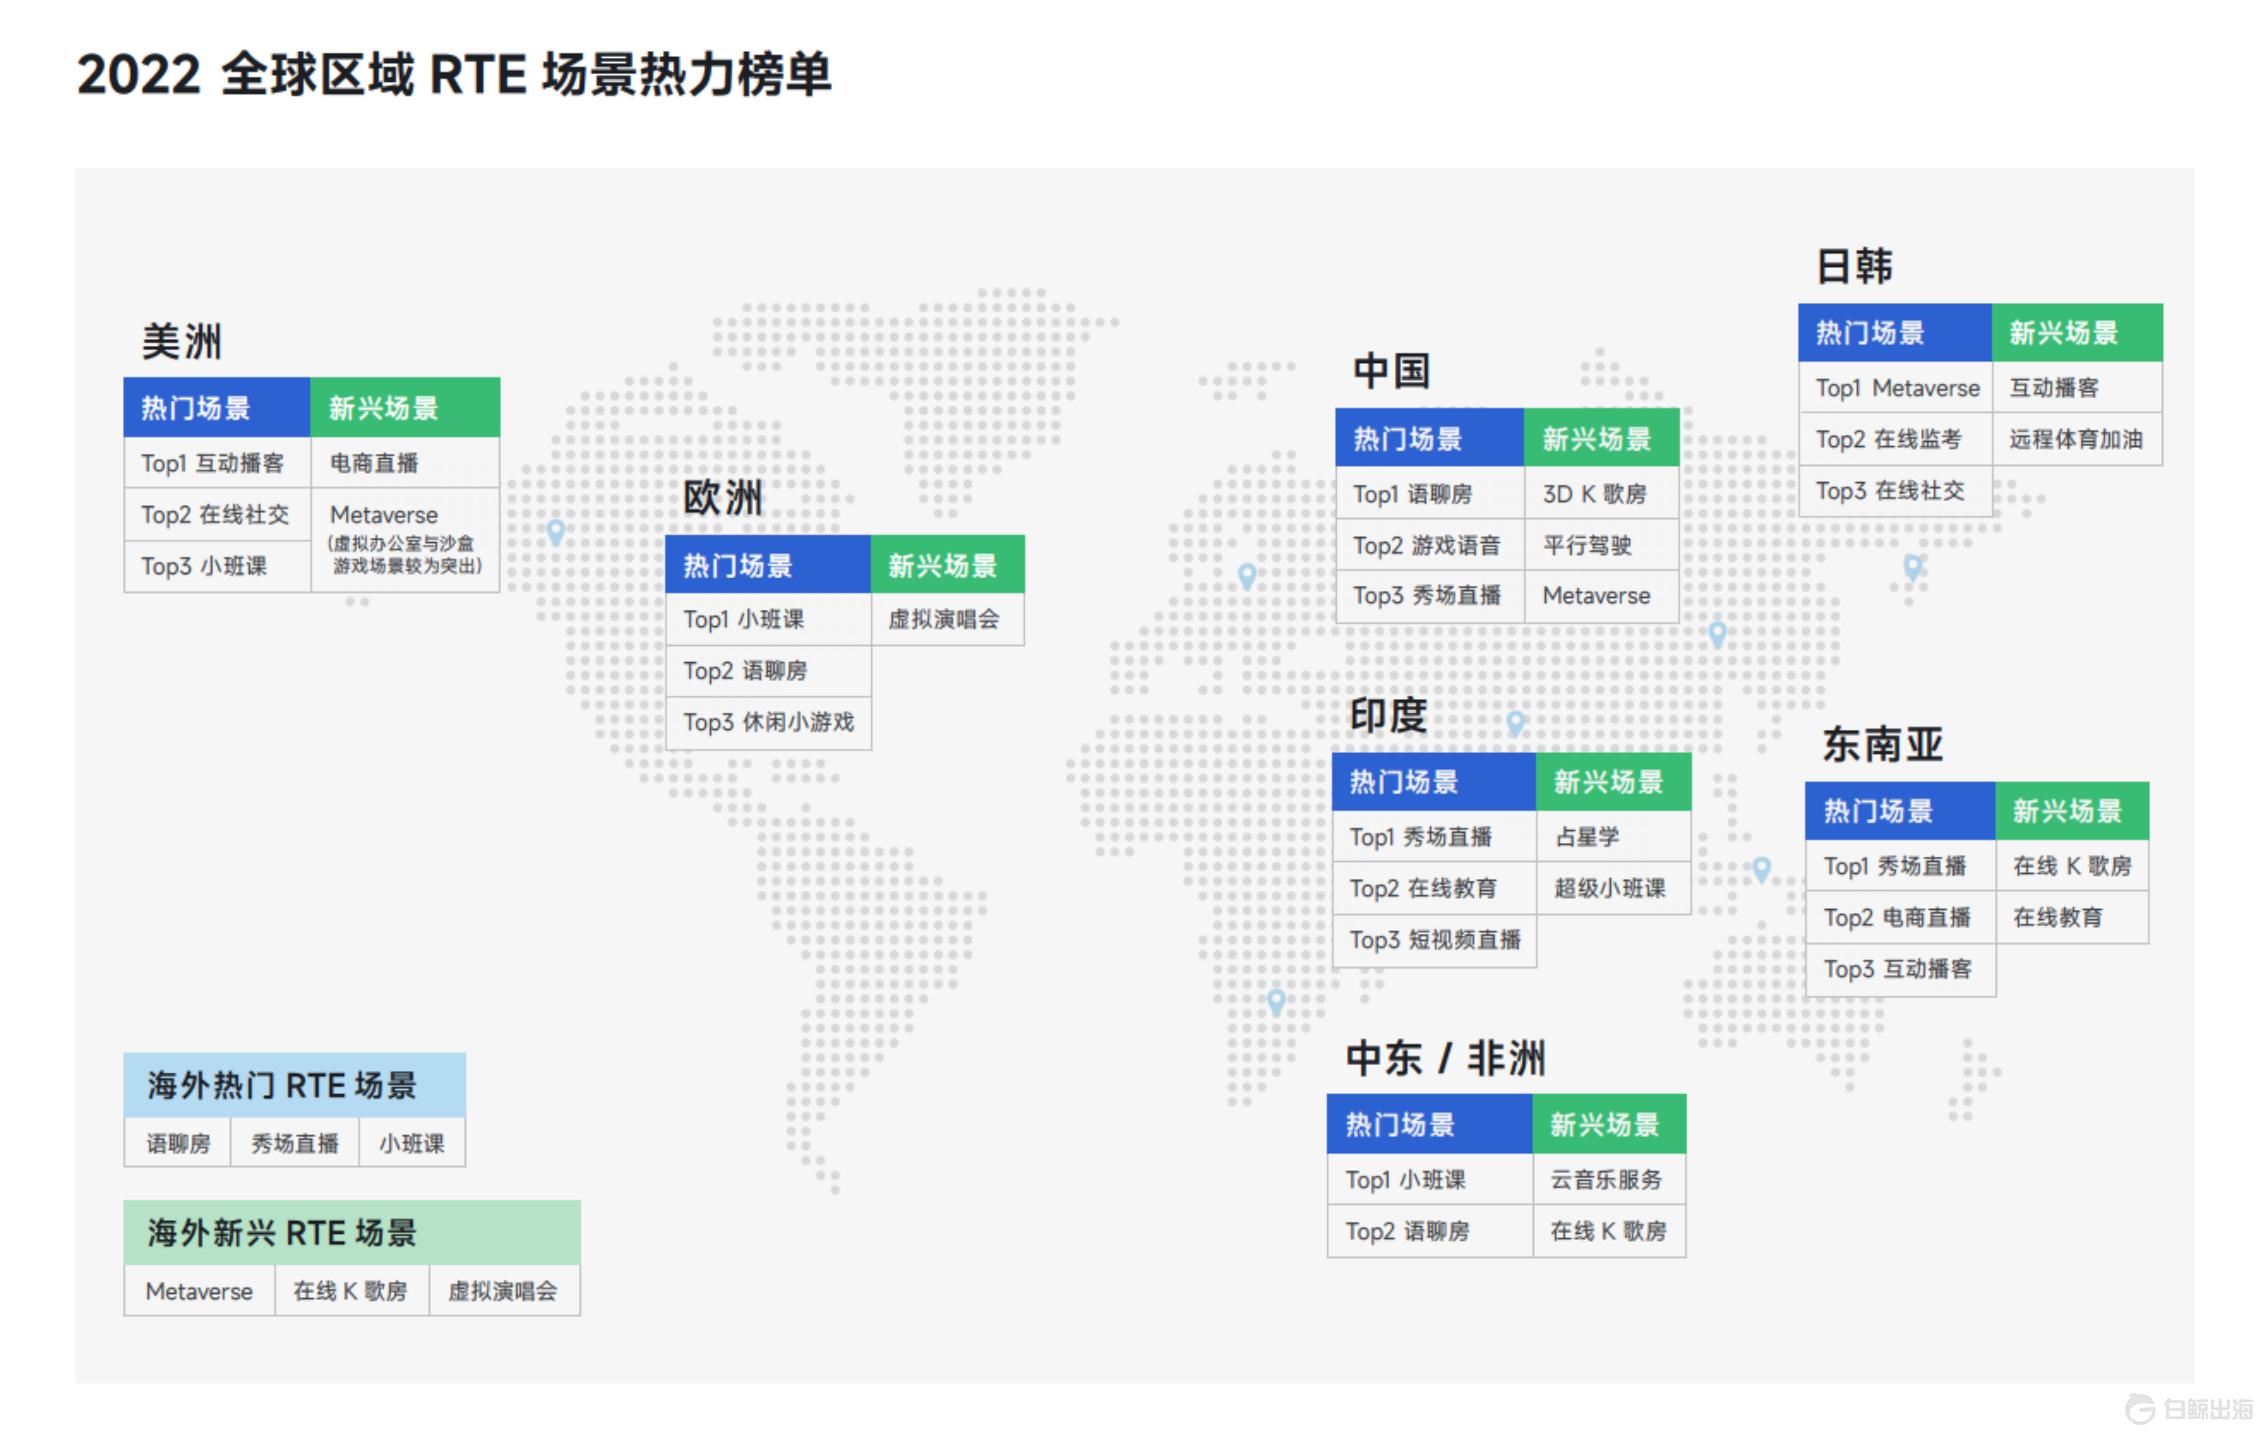Click the map pin left of 东南亚 table
The image size is (2268, 1440).
point(1761,868)
